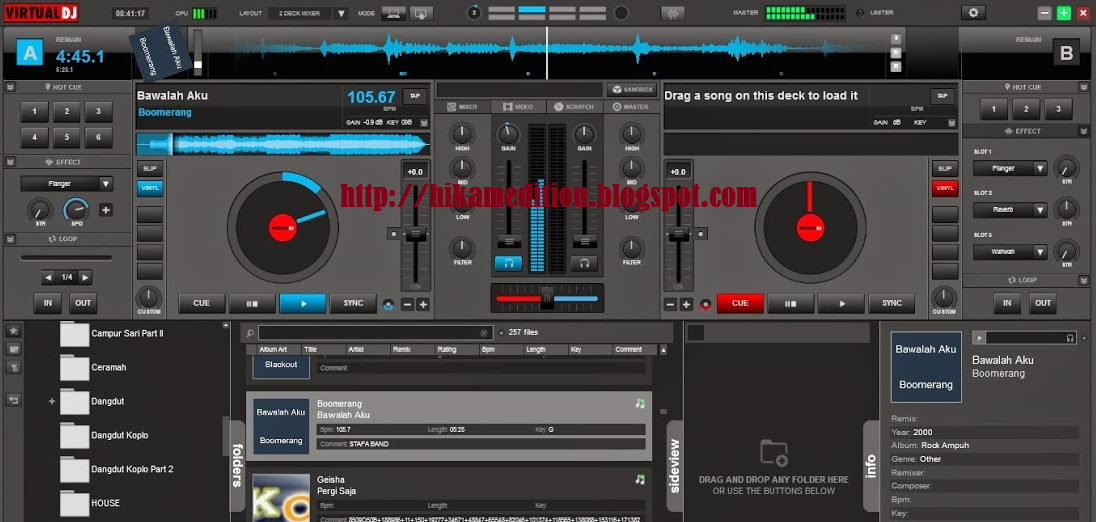
Task: Increase deck A pitch with plus button
Action: [x=423, y=304]
